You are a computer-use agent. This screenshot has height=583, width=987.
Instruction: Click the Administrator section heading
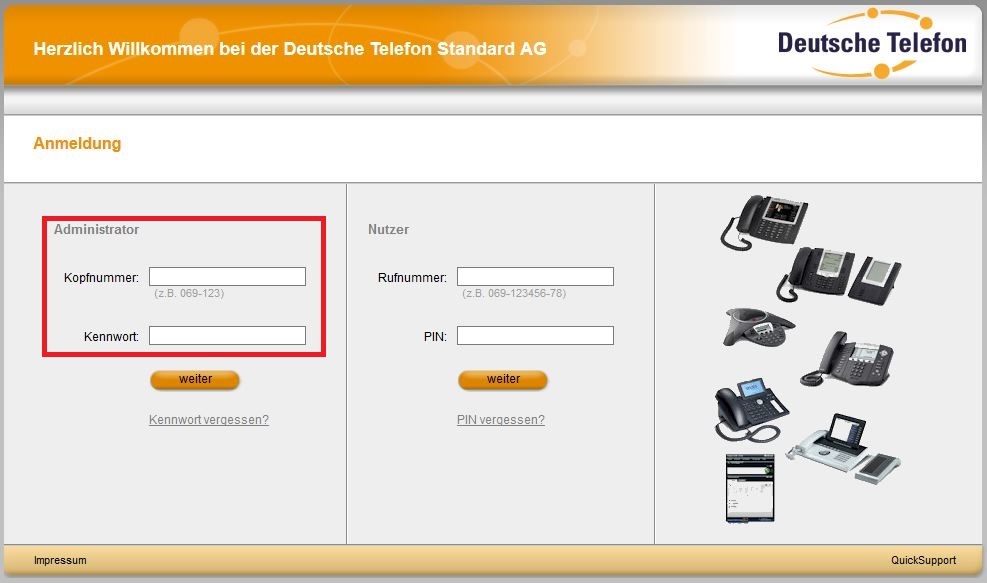pyautogui.click(x=96, y=230)
